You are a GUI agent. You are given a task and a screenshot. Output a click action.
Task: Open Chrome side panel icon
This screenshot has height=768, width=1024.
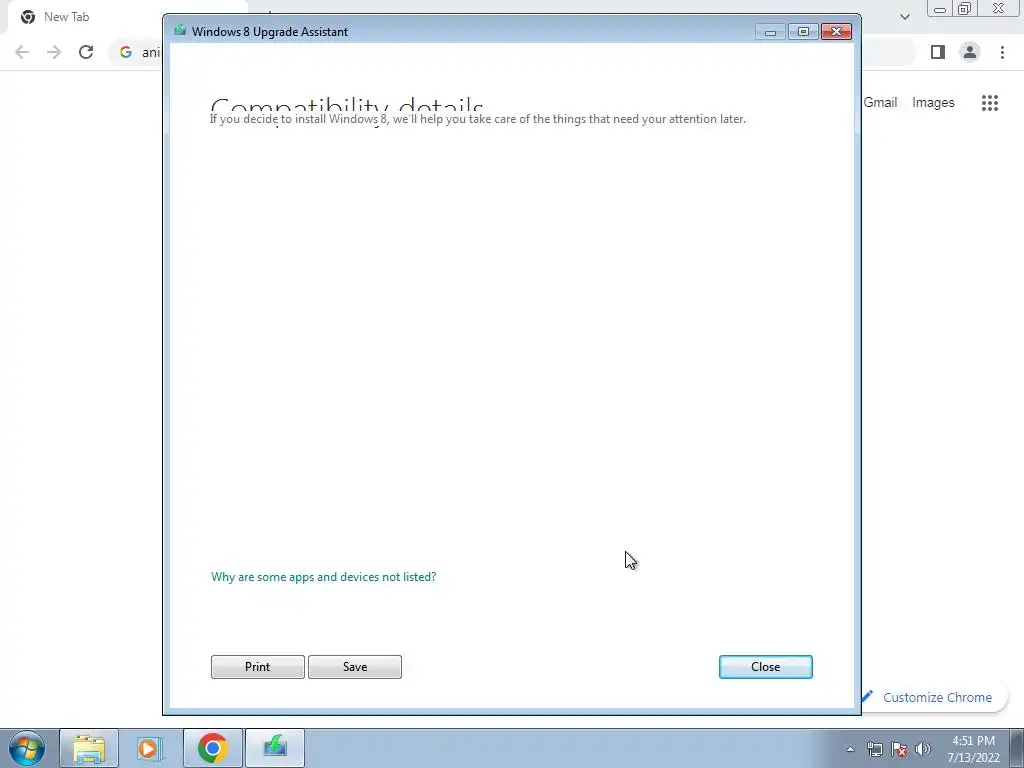938,52
